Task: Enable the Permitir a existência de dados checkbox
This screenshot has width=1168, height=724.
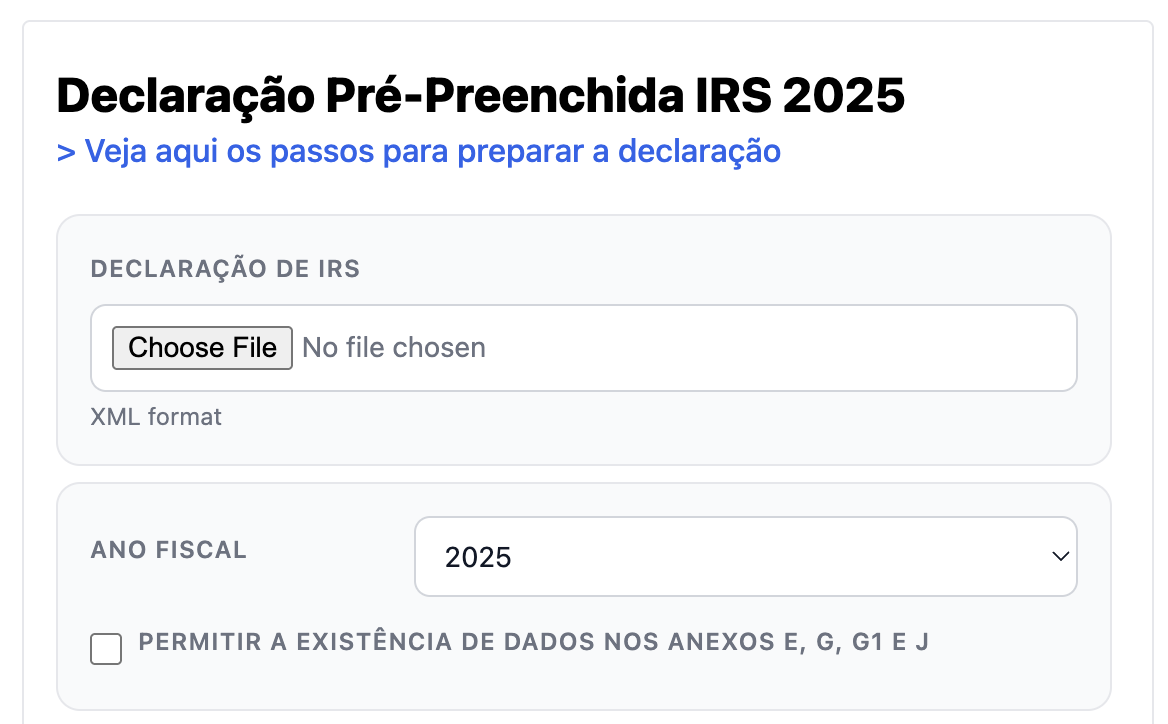Action: pyautogui.click(x=106, y=649)
